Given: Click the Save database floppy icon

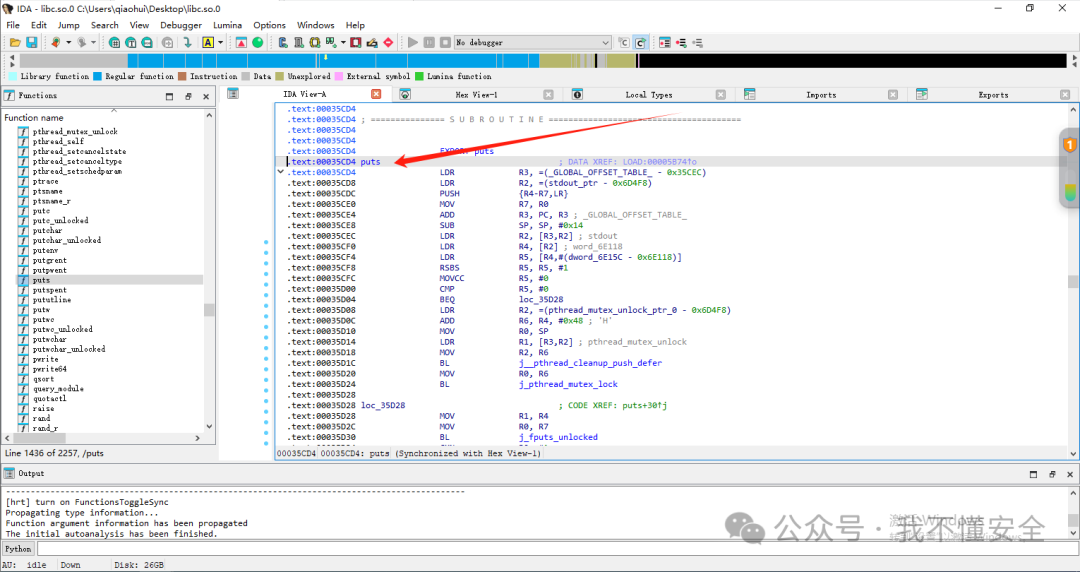Looking at the screenshot, I should coord(31,43).
